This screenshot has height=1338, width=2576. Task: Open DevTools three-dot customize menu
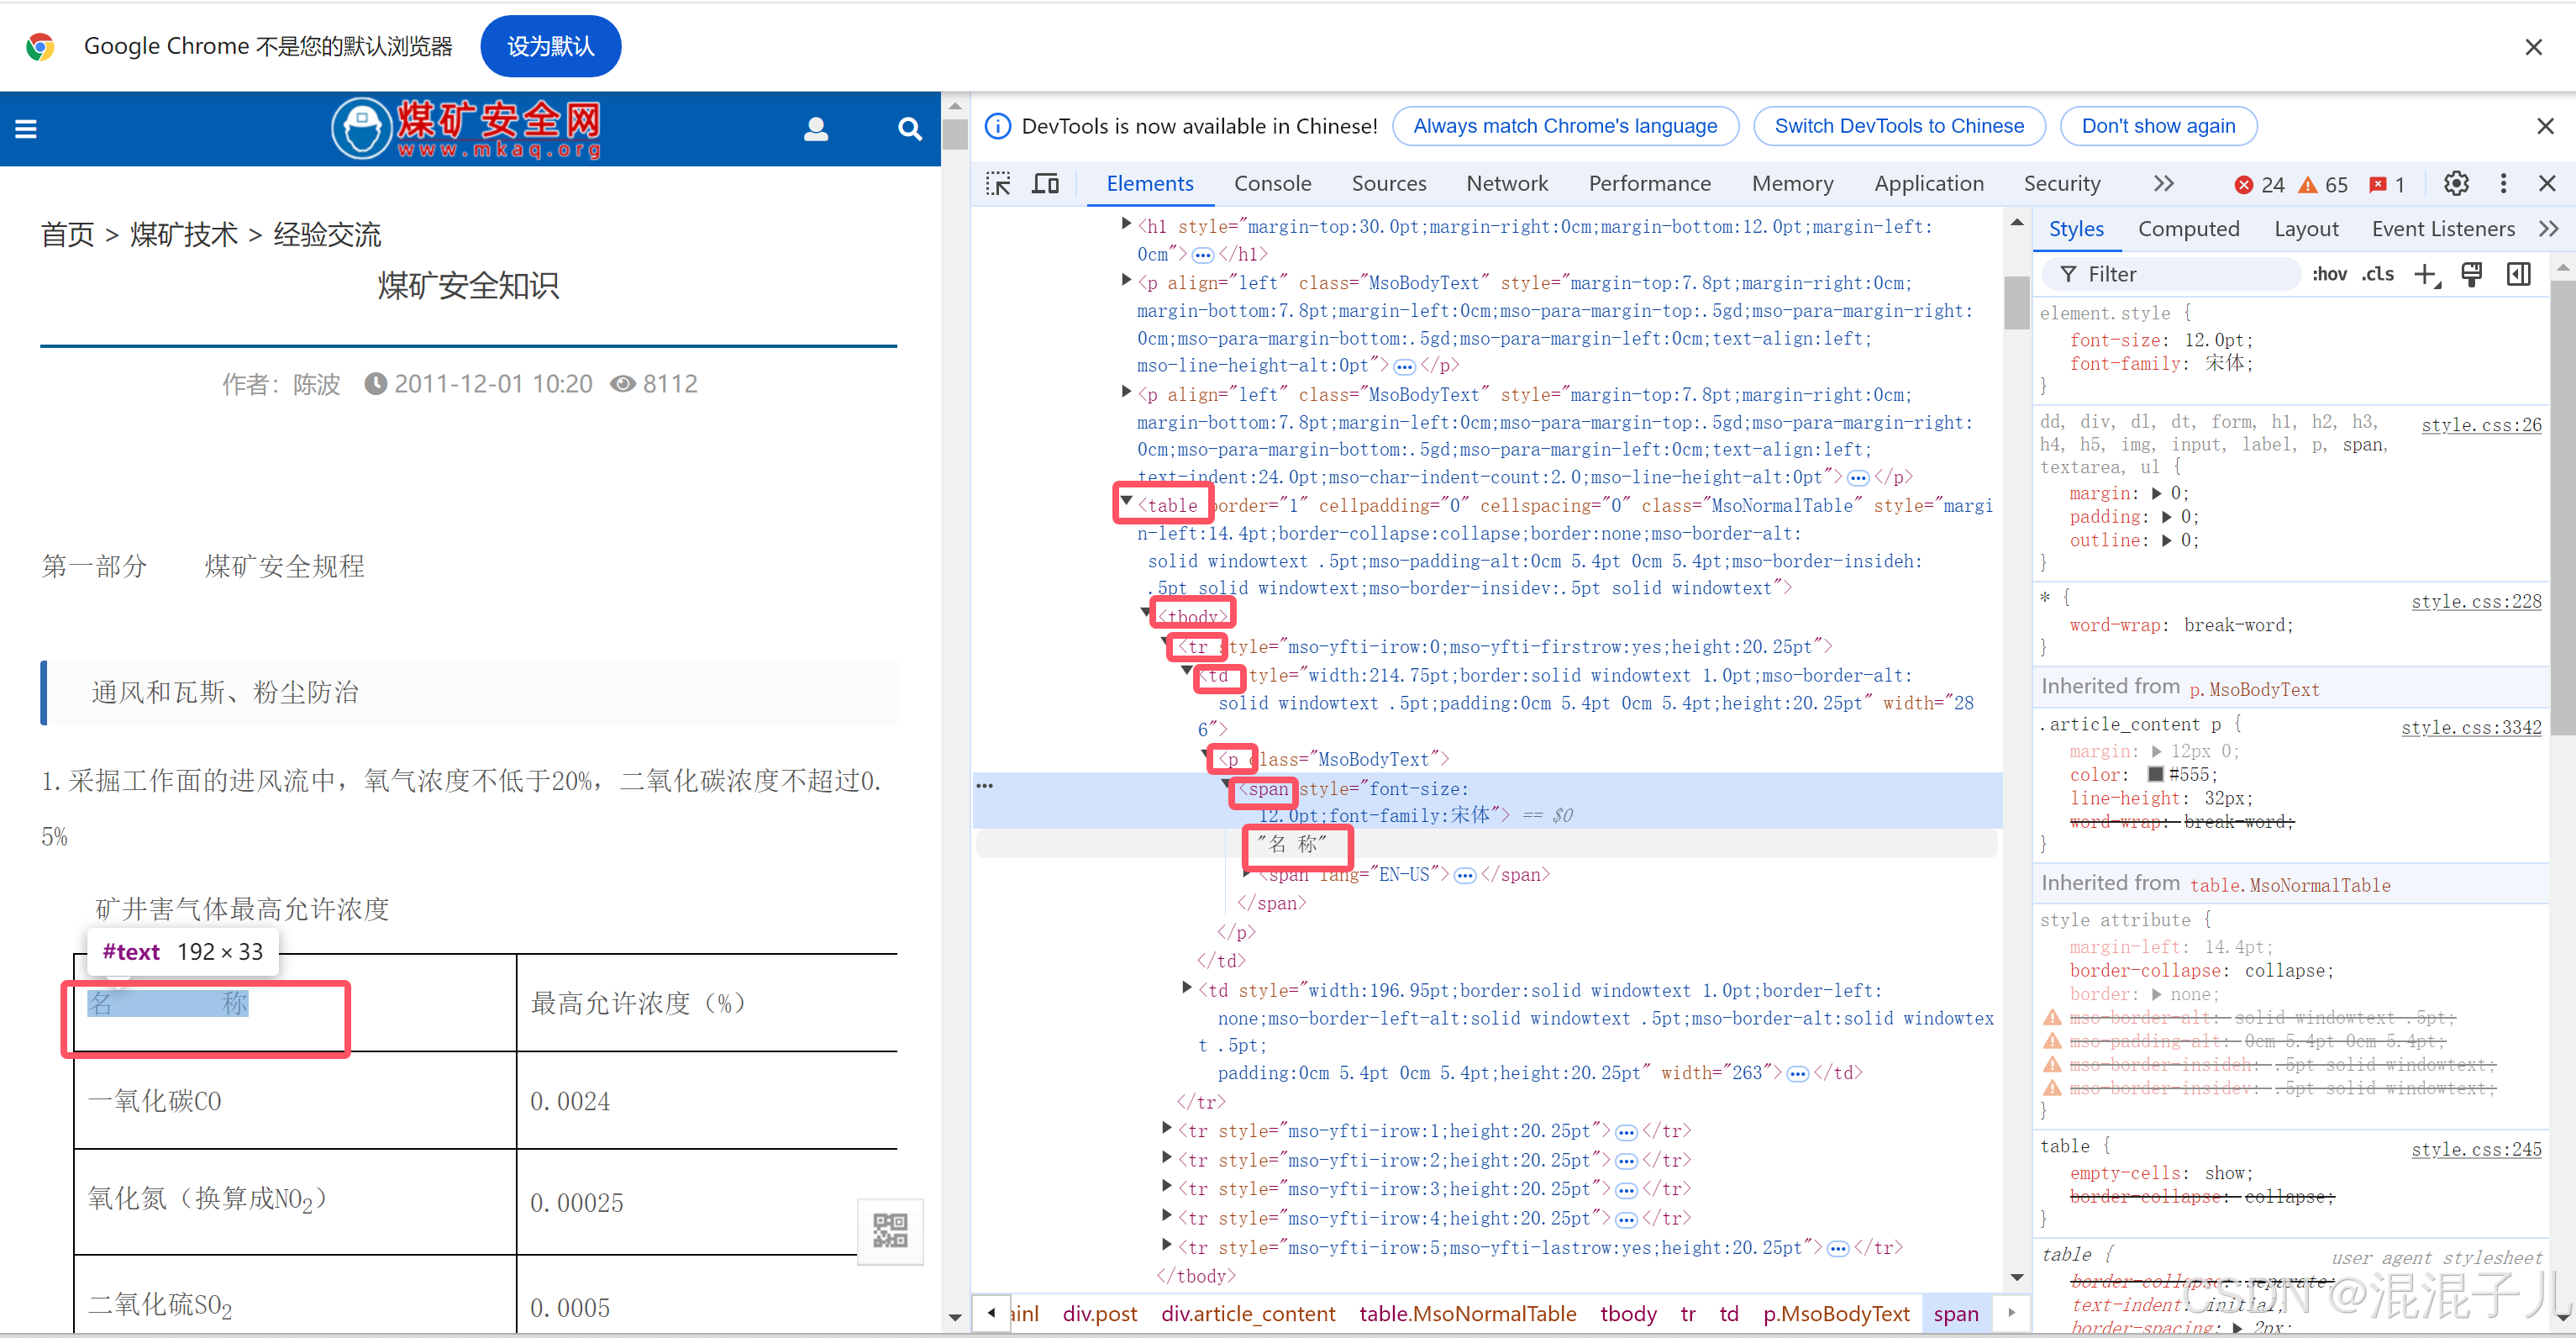tap(2502, 184)
